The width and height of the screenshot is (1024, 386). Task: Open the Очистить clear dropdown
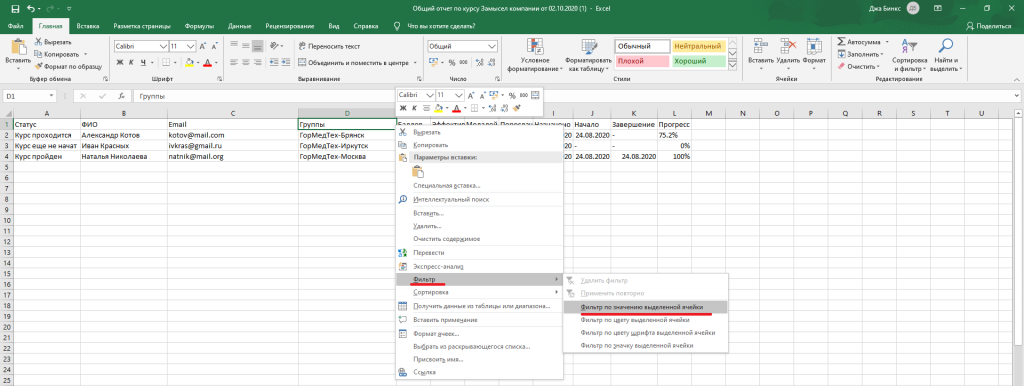coord(859,67)
